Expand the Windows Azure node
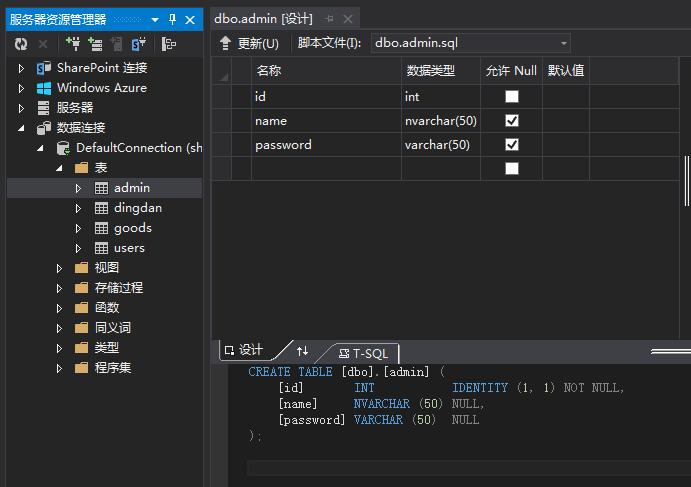The image size is (691, 487). 21,88
